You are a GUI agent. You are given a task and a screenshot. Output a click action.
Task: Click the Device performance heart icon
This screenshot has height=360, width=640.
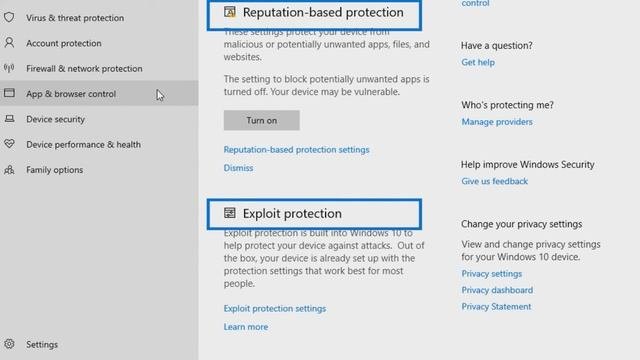[9, 144]
